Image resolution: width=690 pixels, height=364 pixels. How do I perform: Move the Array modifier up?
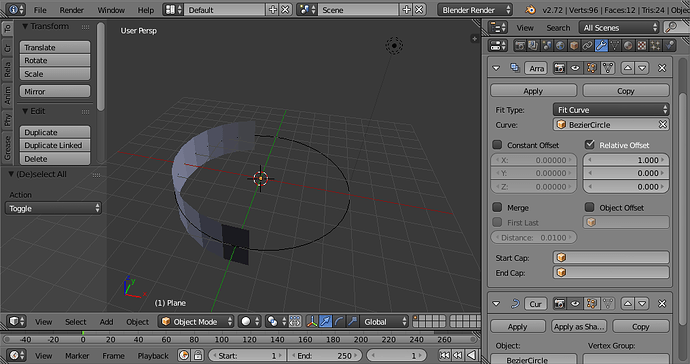click(628, 68)
